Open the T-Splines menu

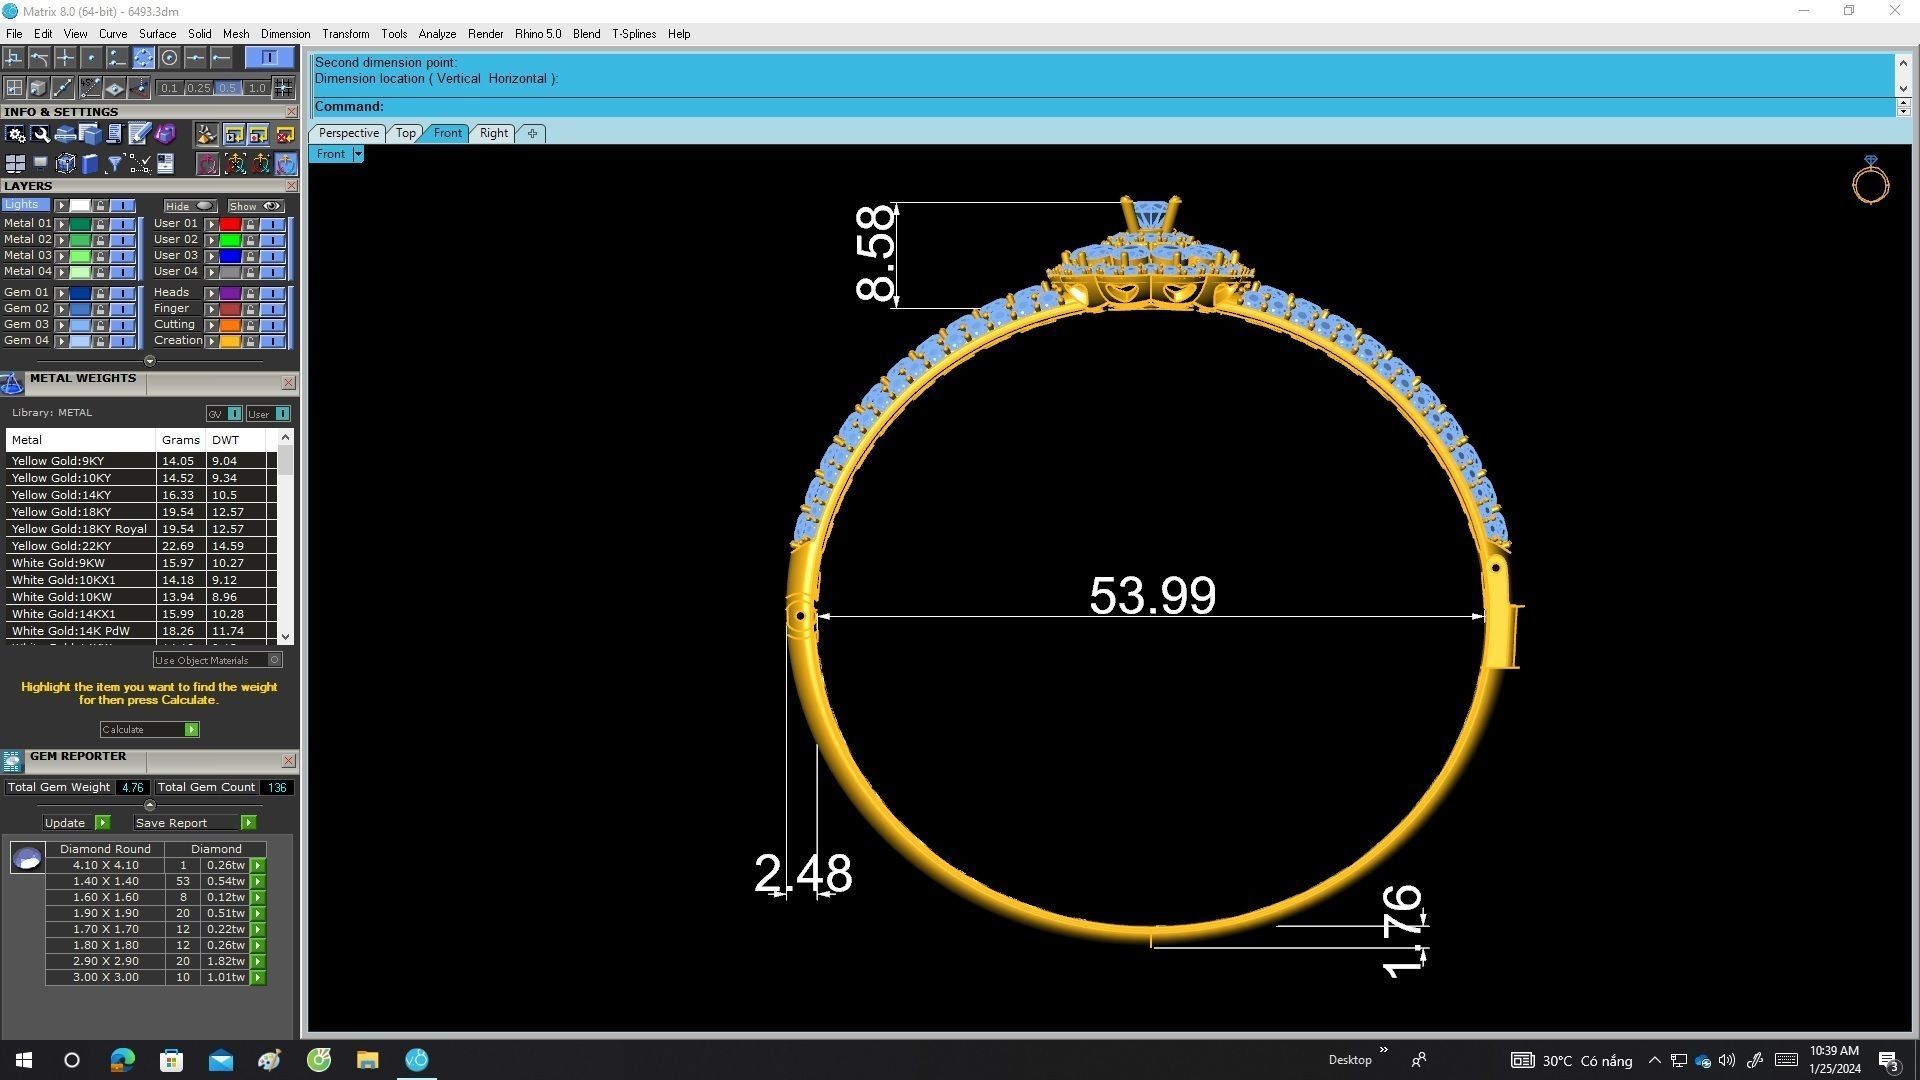click(634, 34)
